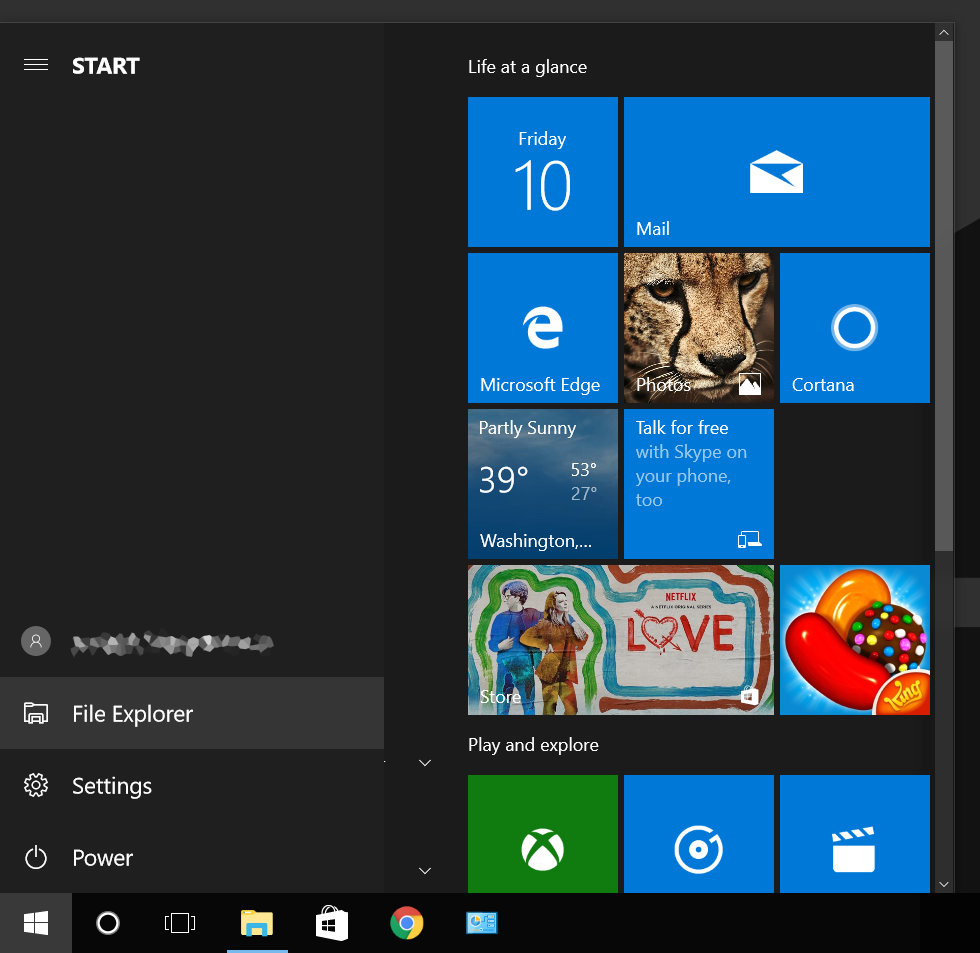Select the 'Play and explore' group header
Screen dimensions: 980x953
tap(533, 745)
